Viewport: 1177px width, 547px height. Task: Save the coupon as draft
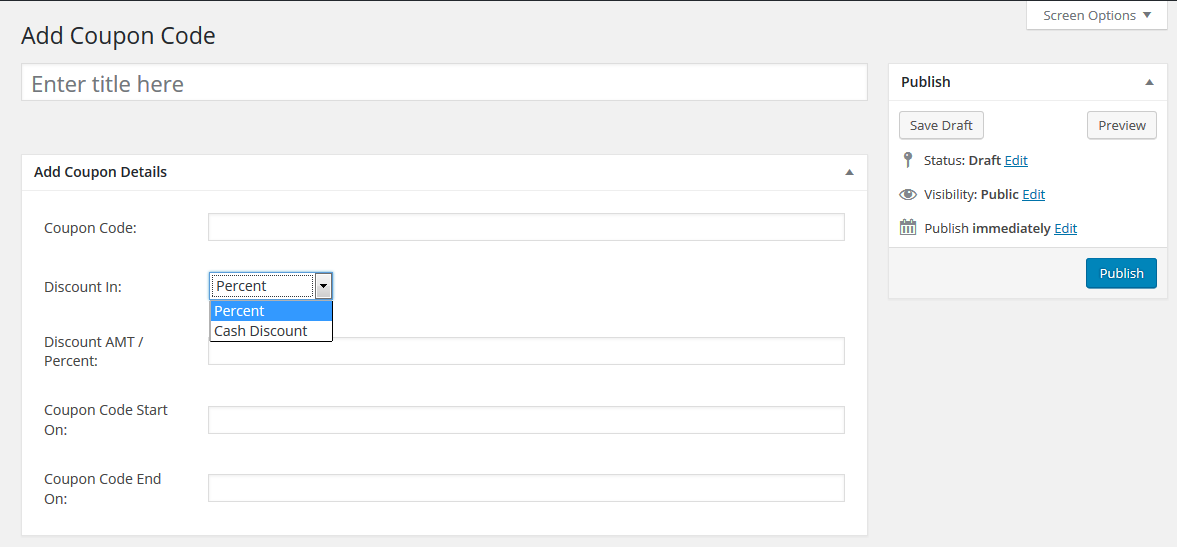click(x=941, y=125)
